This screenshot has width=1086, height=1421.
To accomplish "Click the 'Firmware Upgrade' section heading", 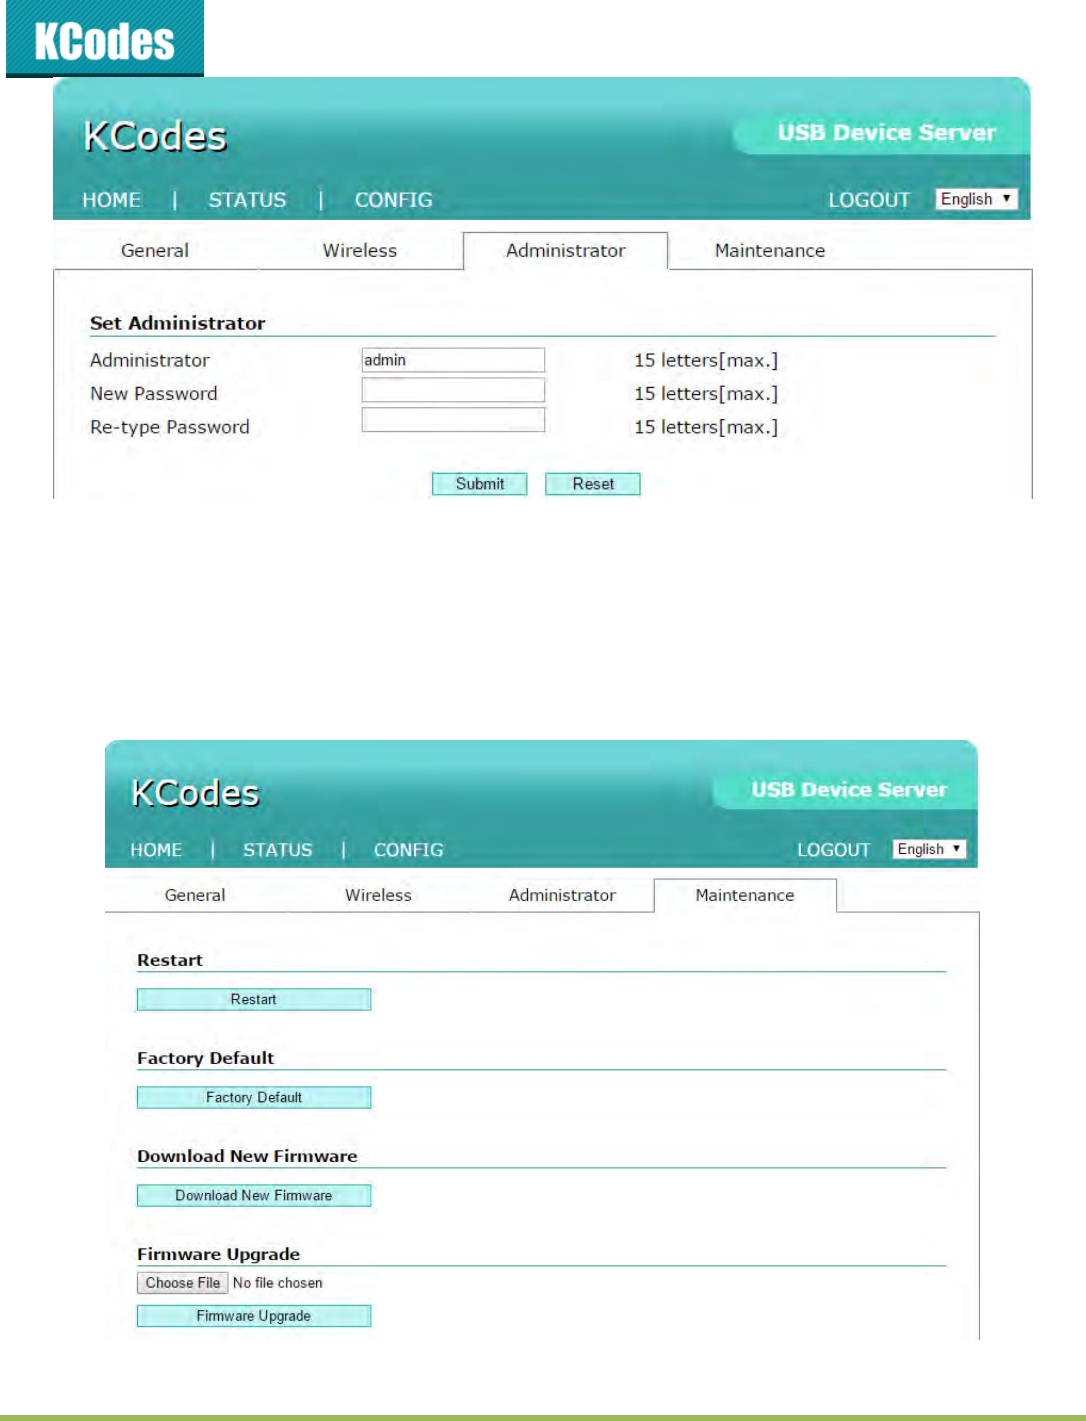I will pos(219,1254).
